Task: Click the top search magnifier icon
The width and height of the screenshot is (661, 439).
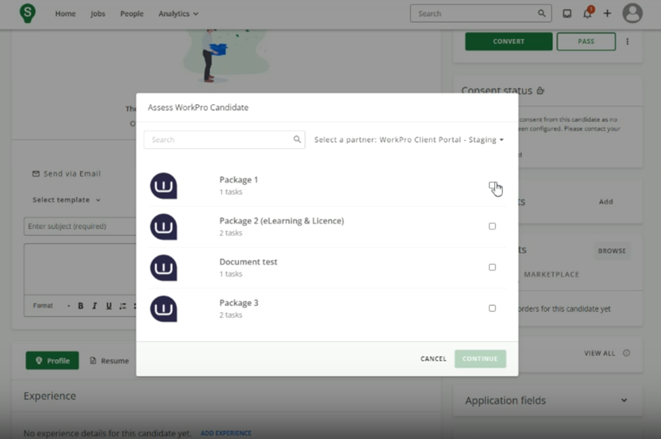Action: tap(542, 13)
